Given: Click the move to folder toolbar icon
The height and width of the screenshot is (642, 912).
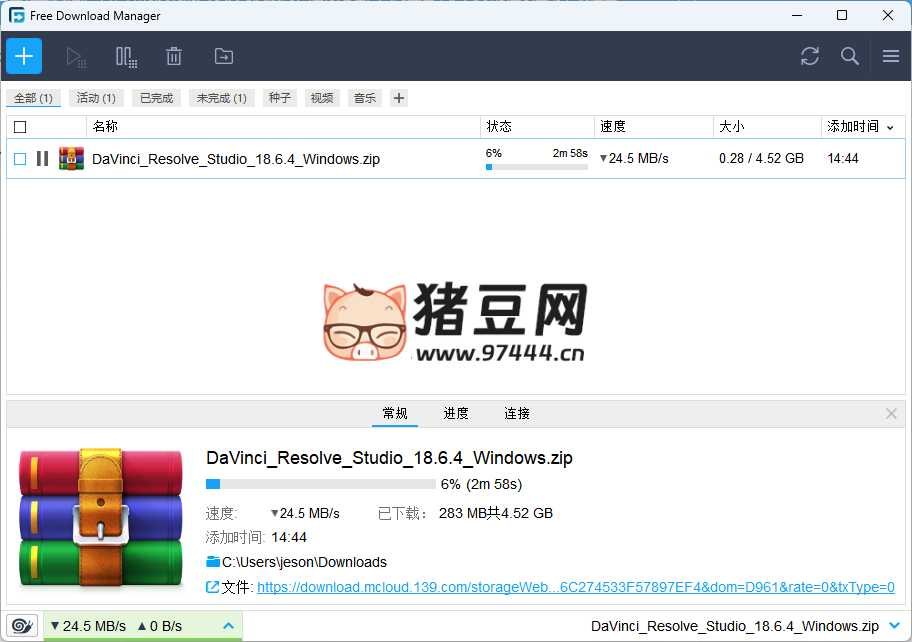Looking at the screenshot, I should coord(223,57).
